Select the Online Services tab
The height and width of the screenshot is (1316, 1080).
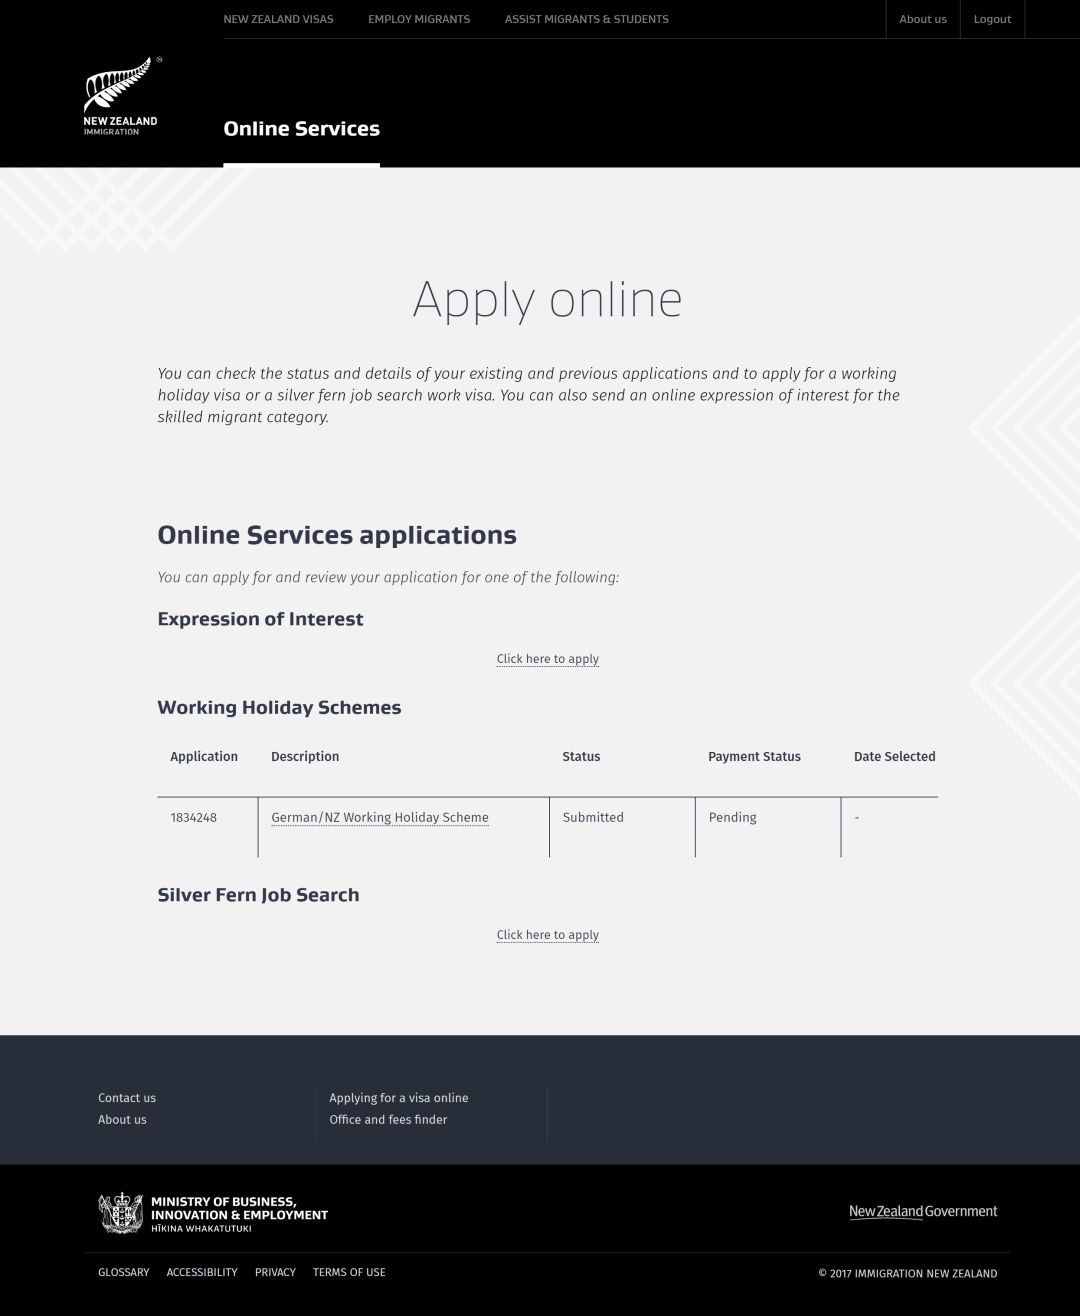click(x=301, y=129)
